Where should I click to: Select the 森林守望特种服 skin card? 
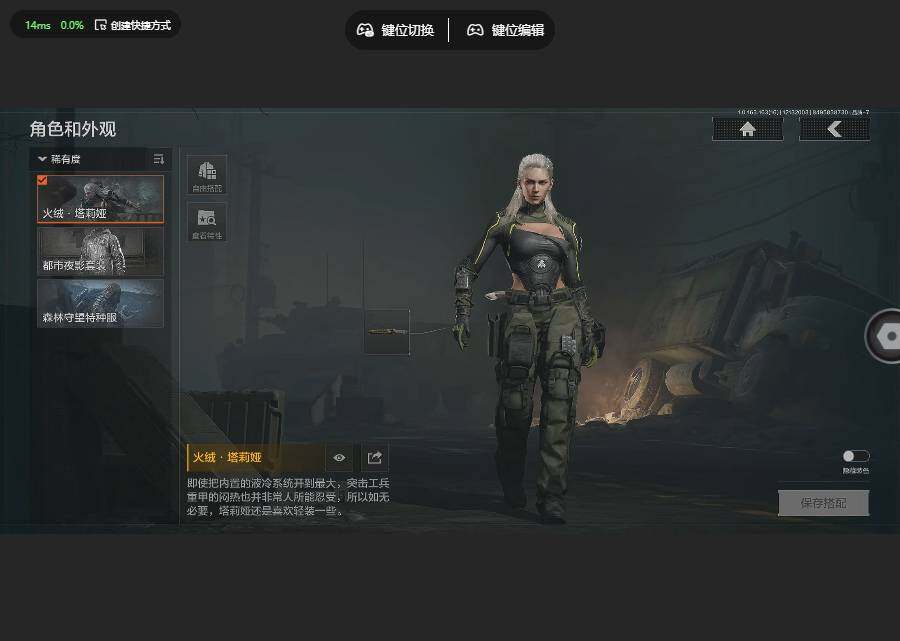(100, 303)
